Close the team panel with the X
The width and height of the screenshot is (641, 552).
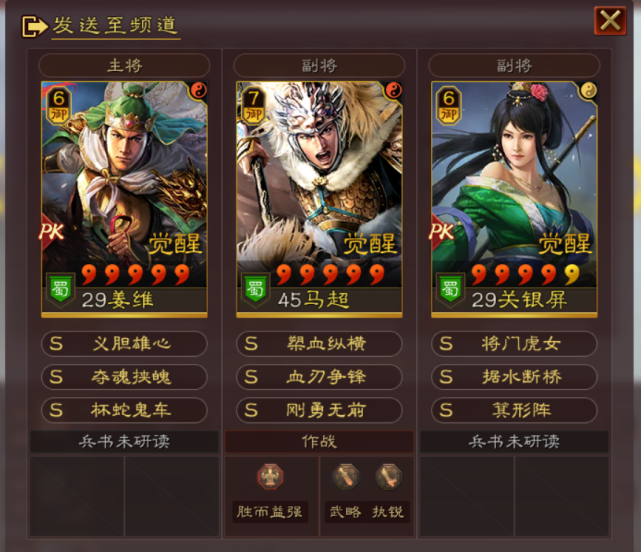[610, 20]
